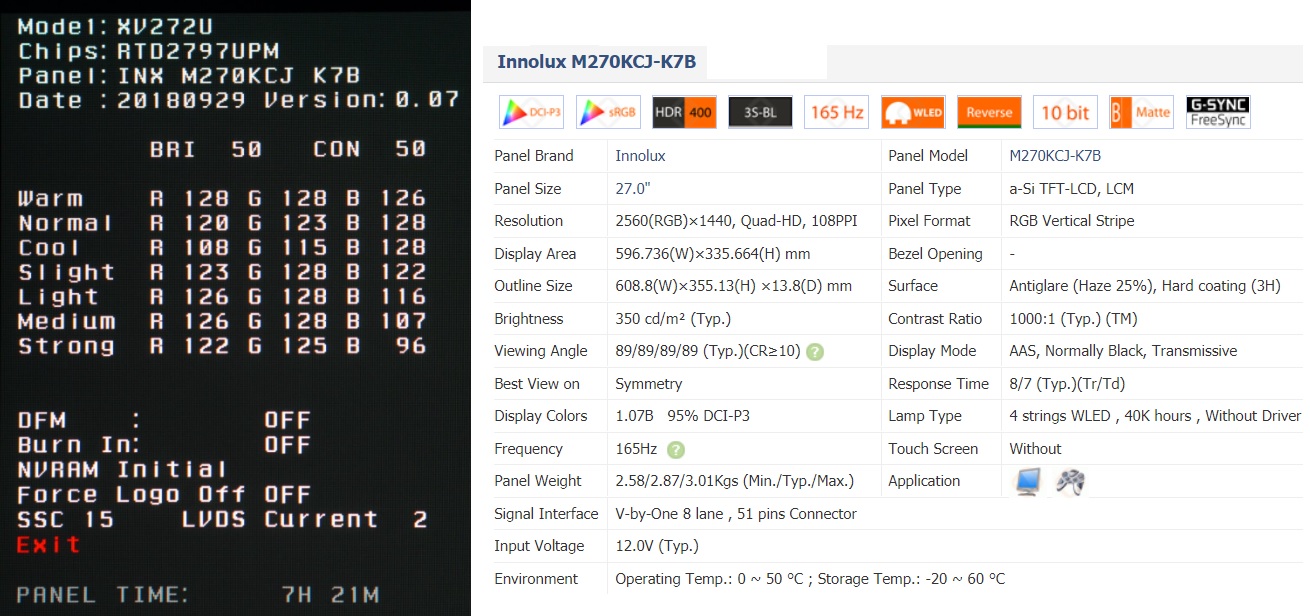This screenshot has height=616, width=1310.
Task: Click the V-by-One 8 lane signal interface value
Action: tap(736, 514)
